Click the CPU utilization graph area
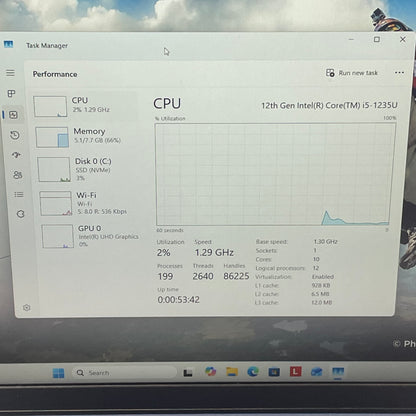The height and width of the screenshot is (416, 416). (275, 174)
